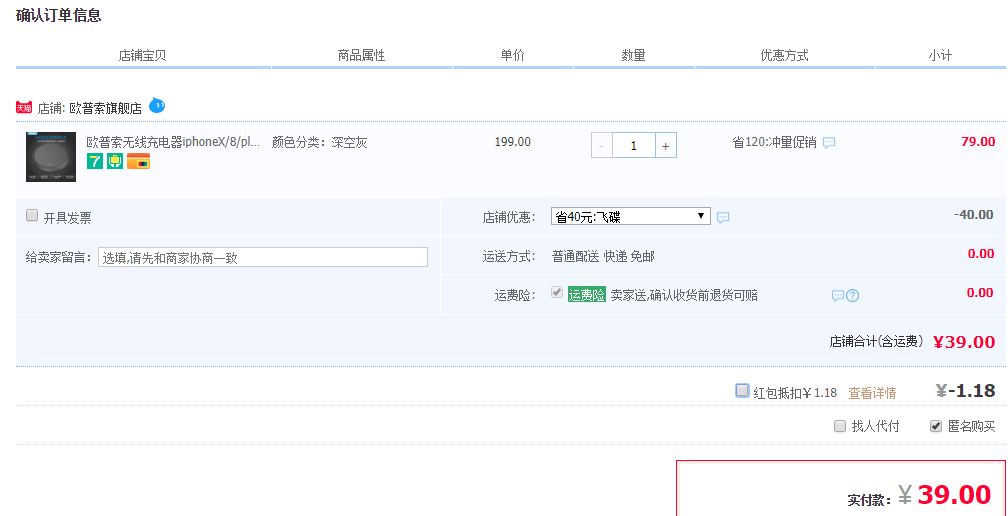Click the 小计 column header
This screenshot has height=516, width=1008.
pyautogui.click(x=940, y=55)
